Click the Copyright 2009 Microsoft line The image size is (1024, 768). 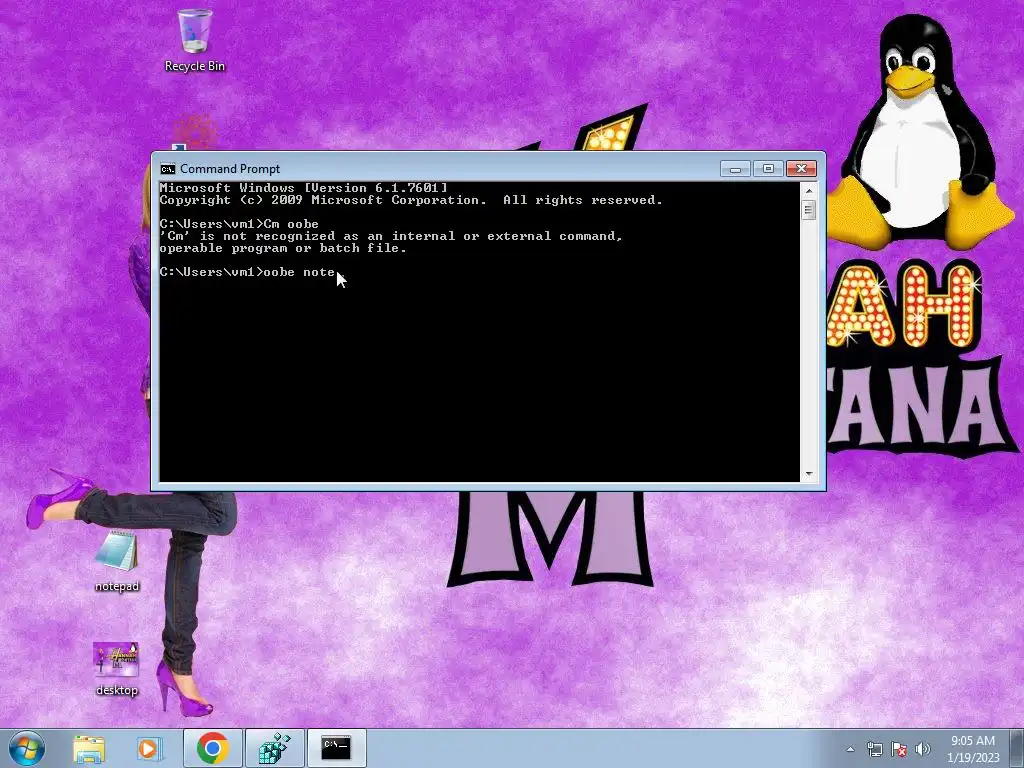click(411, 200)
